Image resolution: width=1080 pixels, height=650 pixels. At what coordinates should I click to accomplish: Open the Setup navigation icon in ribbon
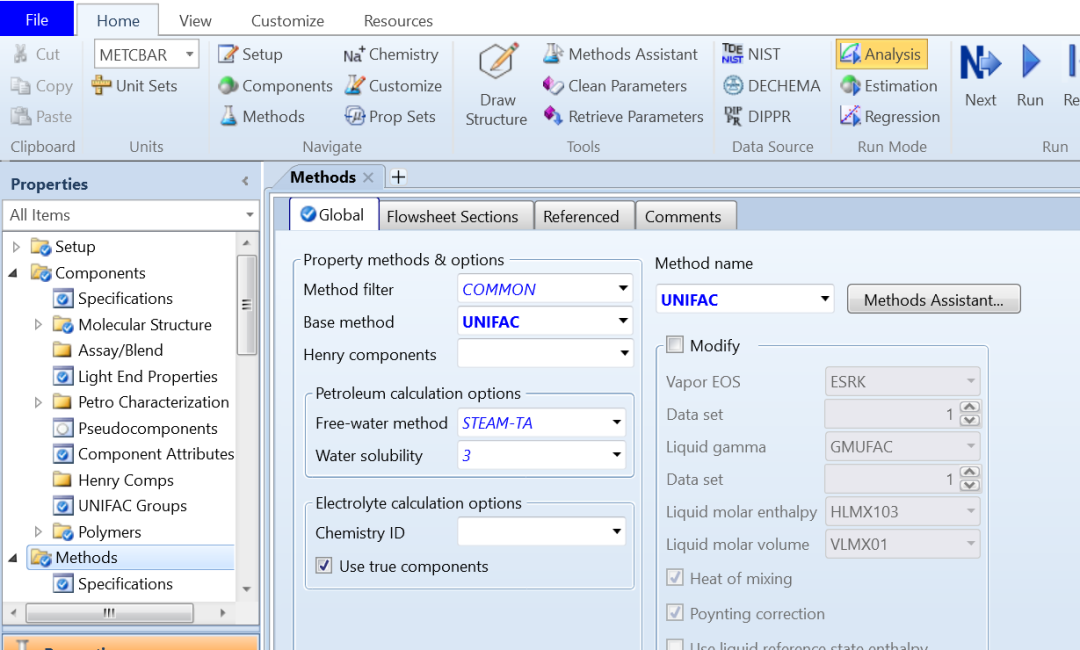click(250, 54)
